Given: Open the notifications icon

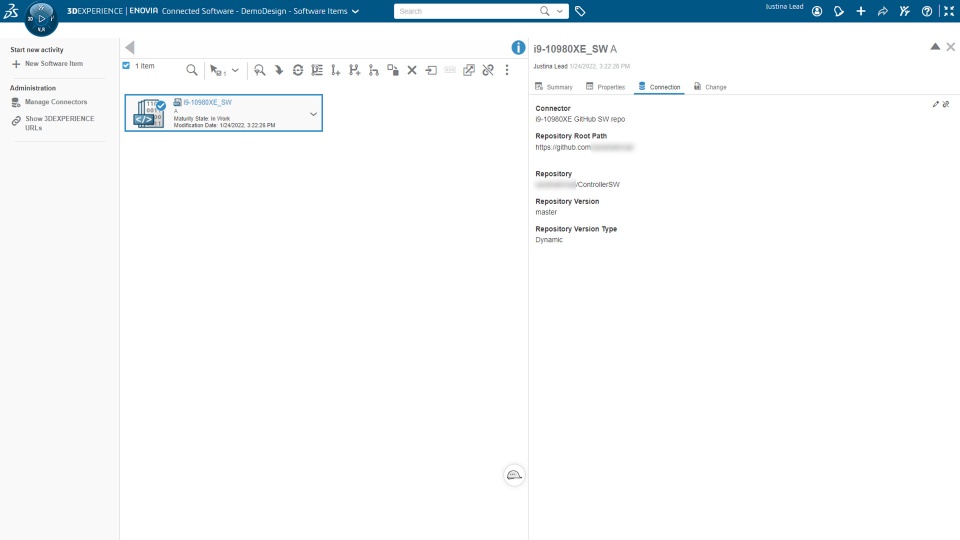Looking at the screenshot, I should pyautogui.click(x=839, y=11).
